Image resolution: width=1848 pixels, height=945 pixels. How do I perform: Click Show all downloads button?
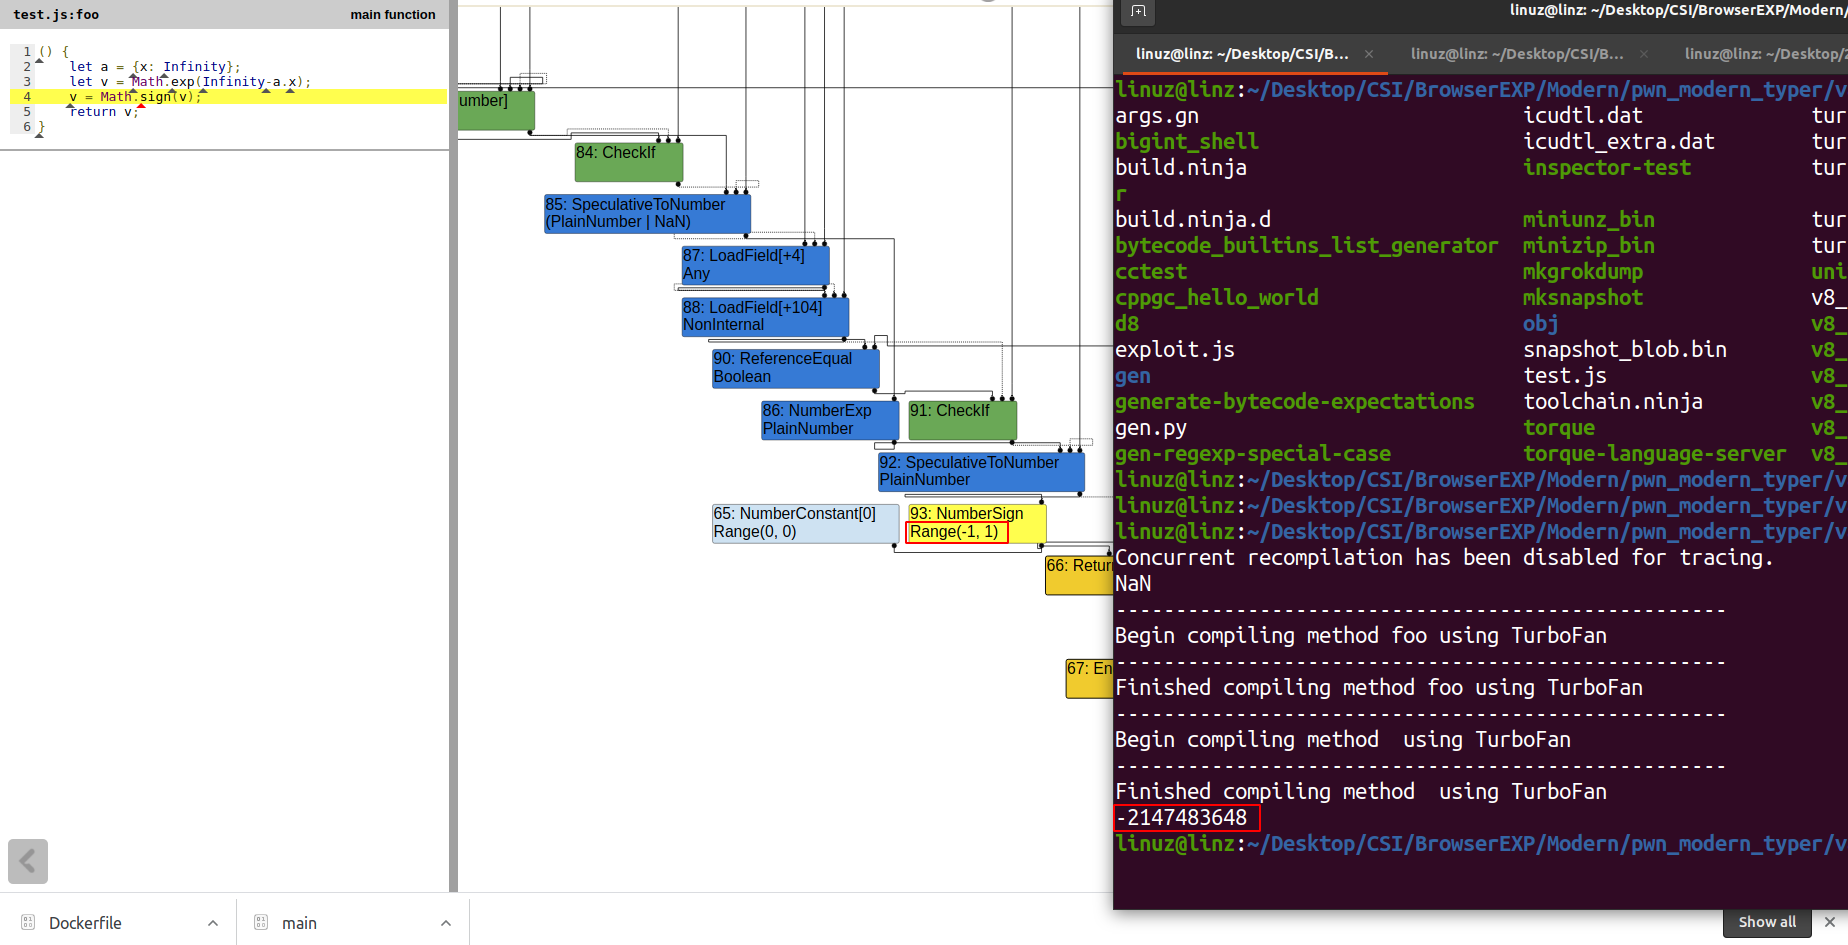pyautogui.click(x=1767, y=922)
